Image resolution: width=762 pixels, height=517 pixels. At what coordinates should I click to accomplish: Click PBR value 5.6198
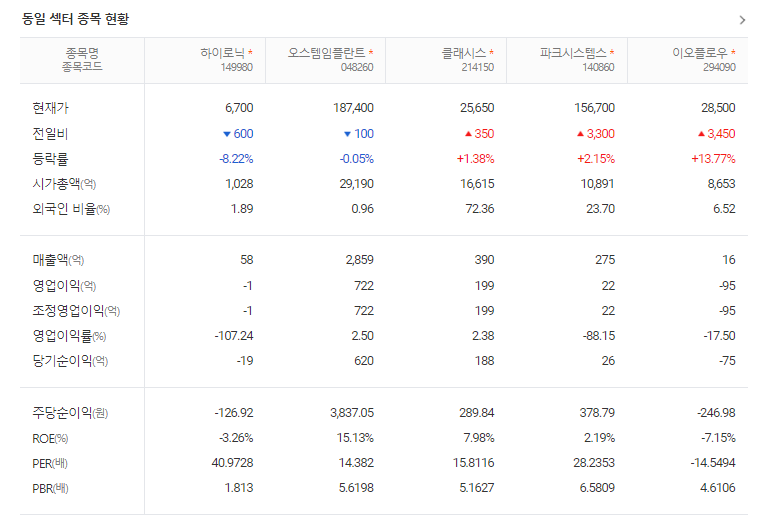point(356,488)
